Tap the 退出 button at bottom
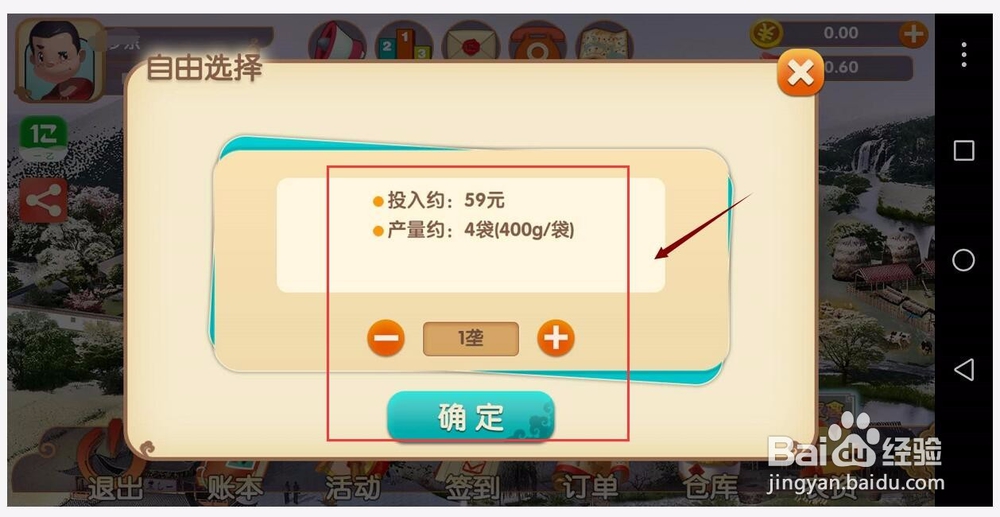Image resolution: width=1000 pixels, height=517 pixels. coord(115,488)
